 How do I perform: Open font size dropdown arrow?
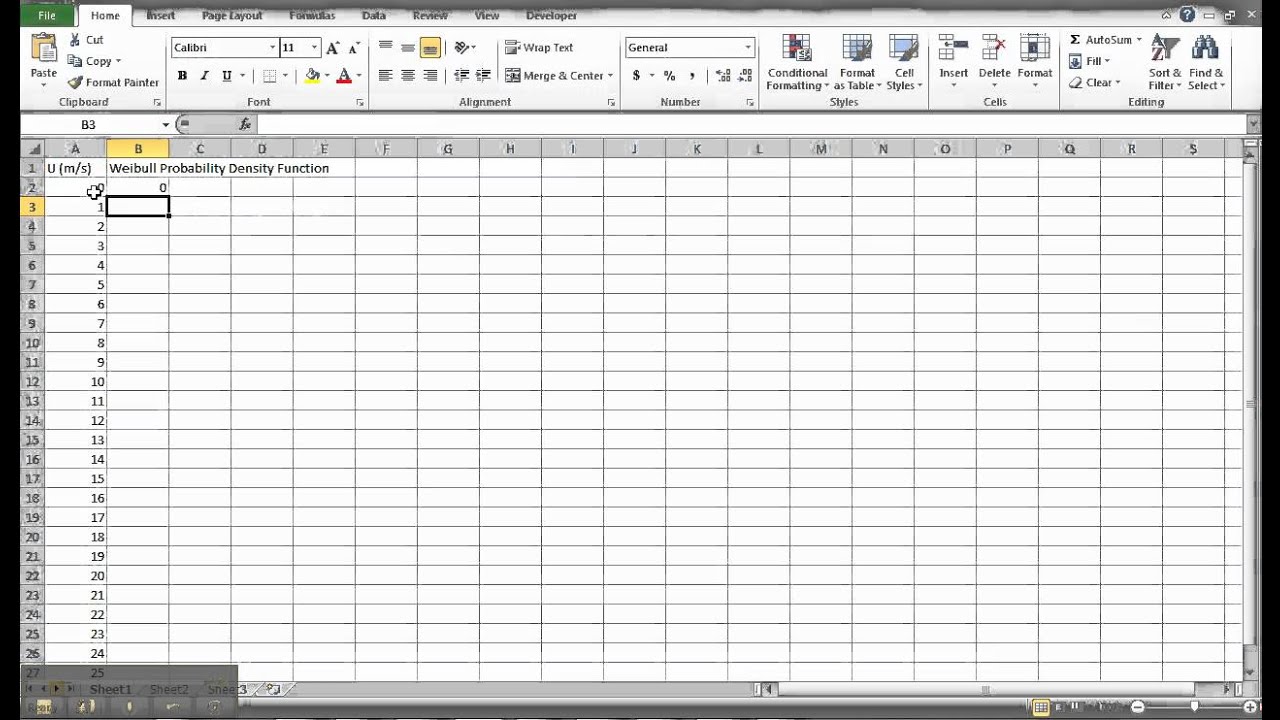pyautogui.click(x=314, y=48)
